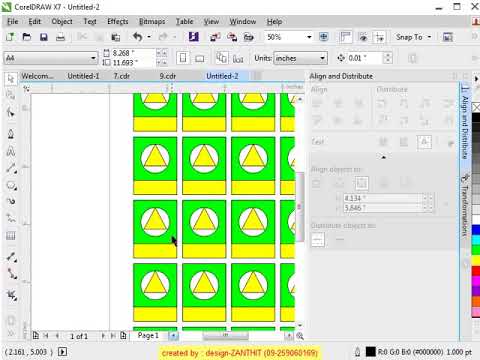Viewport: 480px width, 360px height.
Task: Click the Print icon
Action: tap(60, 37)
